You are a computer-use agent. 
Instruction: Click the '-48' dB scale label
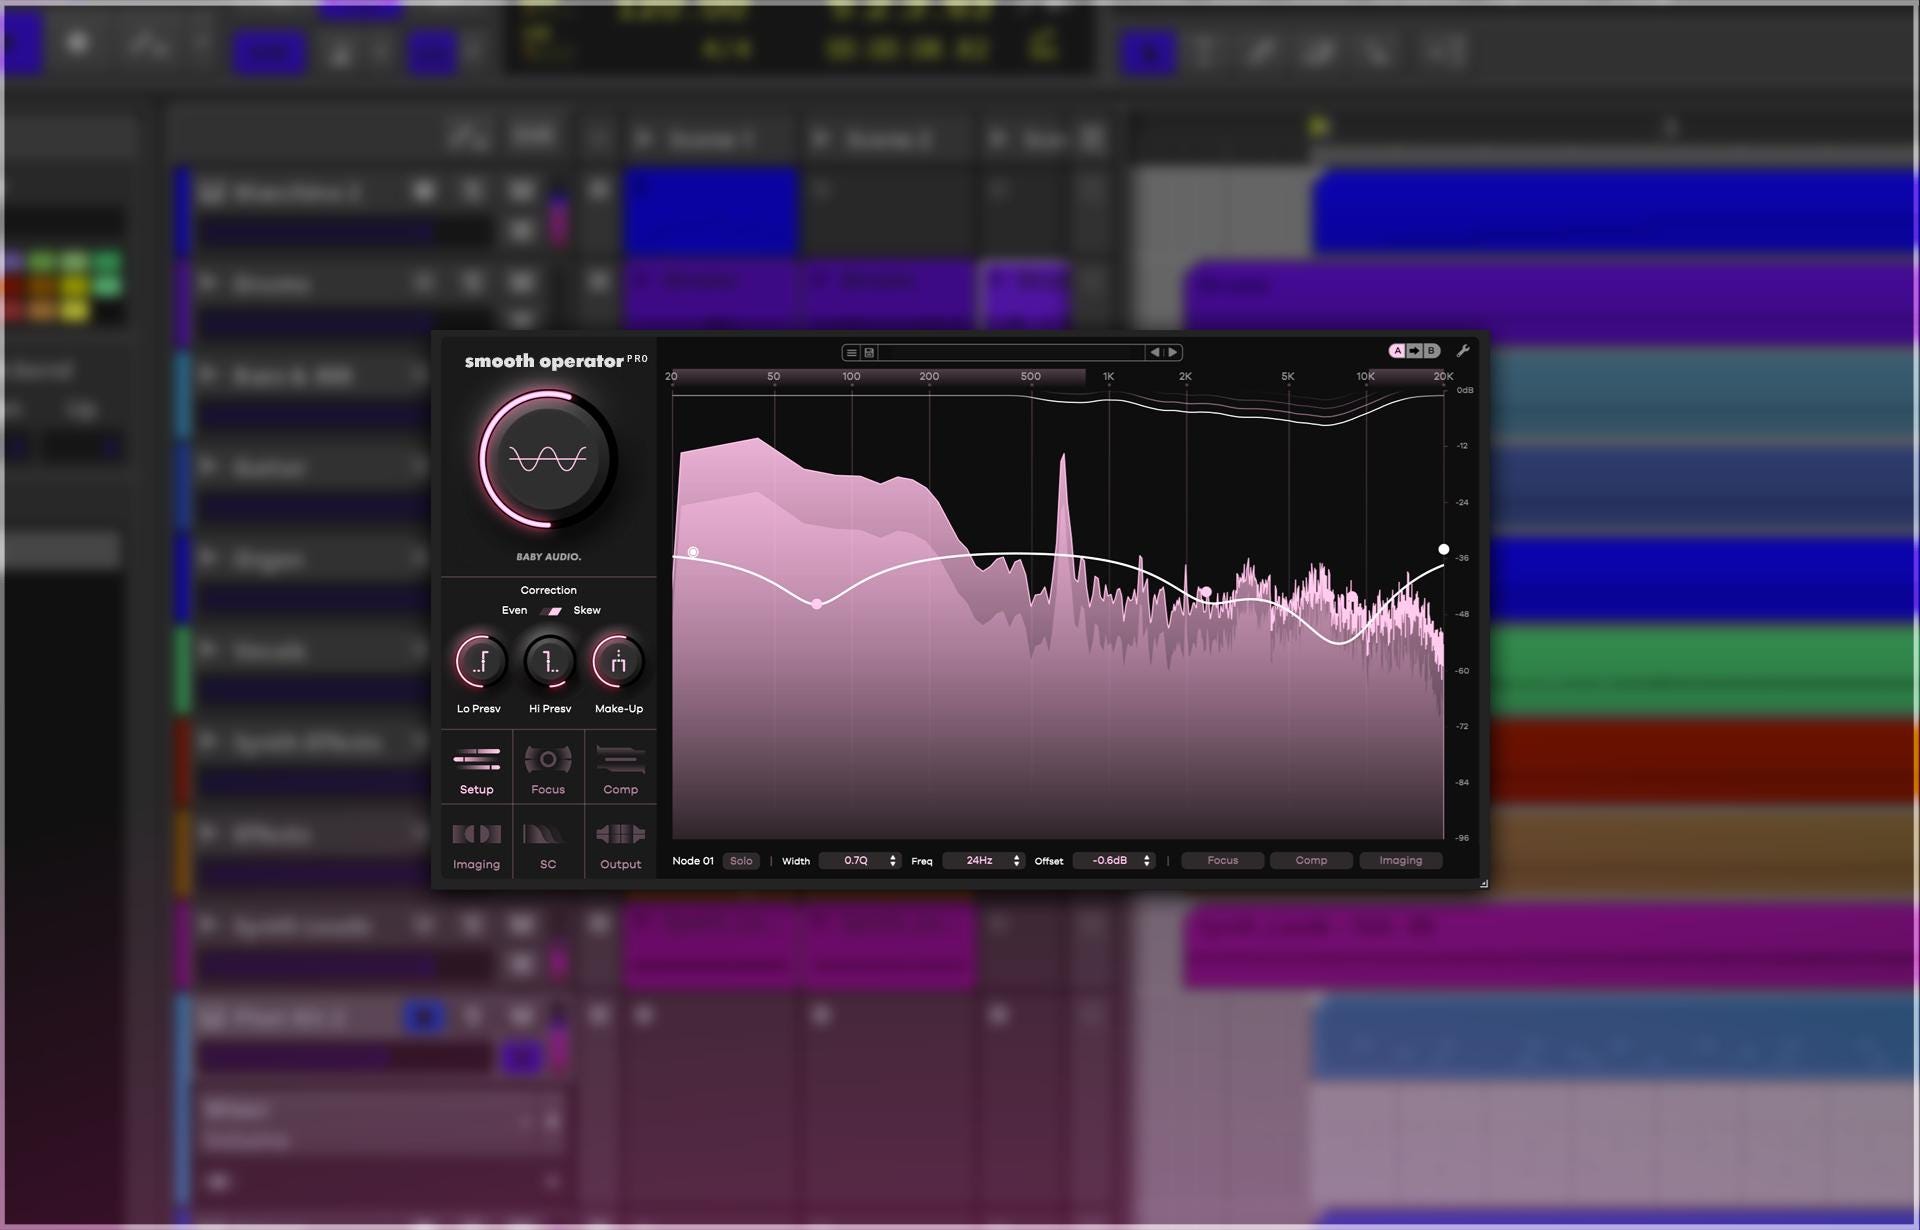(x=1462, y=614)
